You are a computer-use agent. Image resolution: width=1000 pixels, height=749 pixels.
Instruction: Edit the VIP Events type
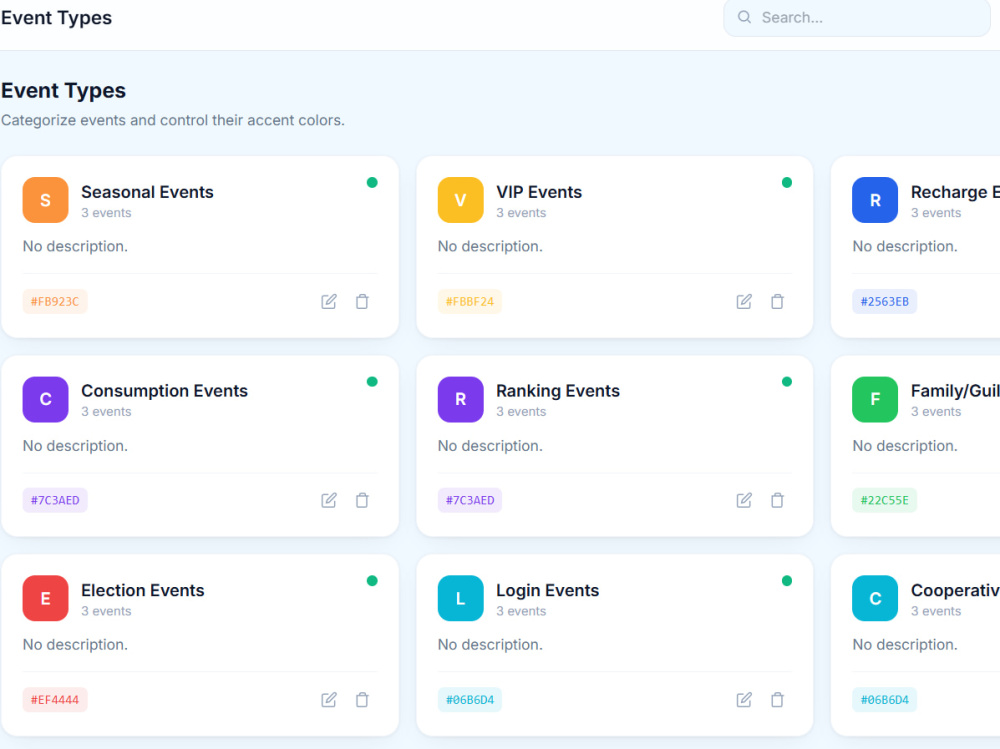coord(744,301)
